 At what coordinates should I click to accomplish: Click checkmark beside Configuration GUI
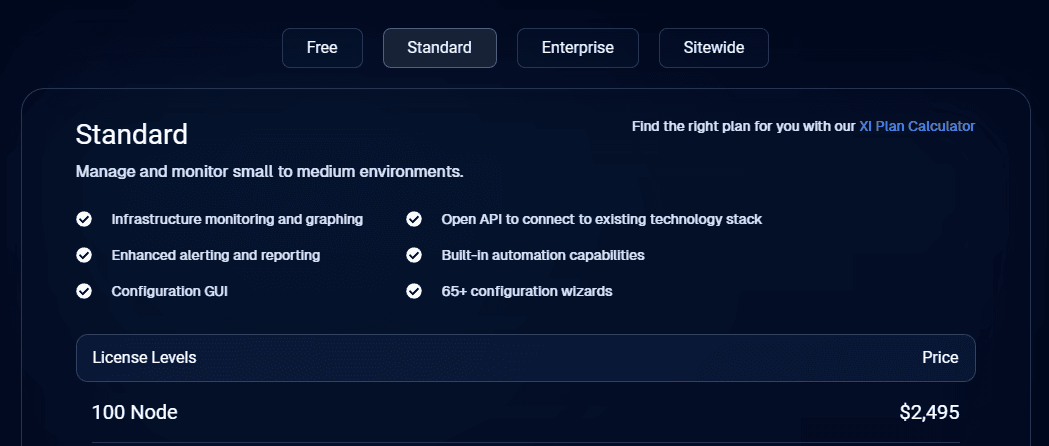(84, 292)
